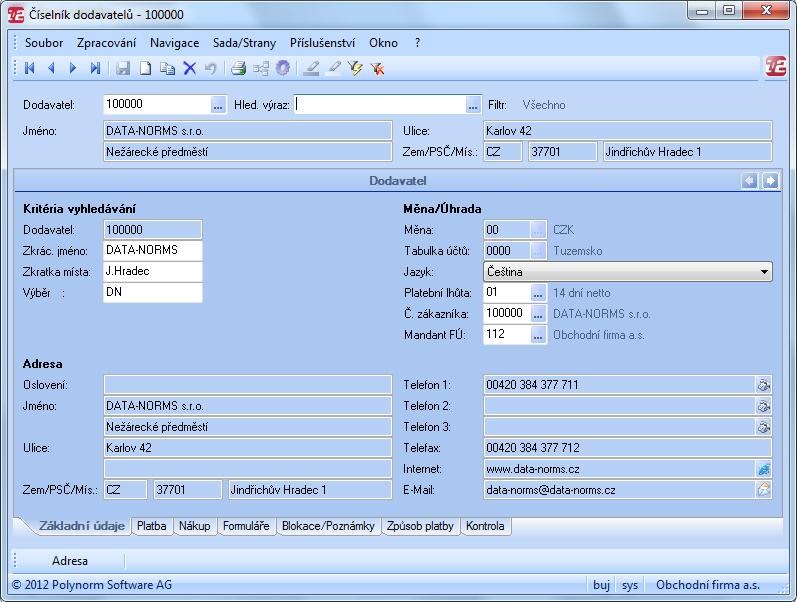Click the Print icon
797x602 pixels.
pos(238,68)
